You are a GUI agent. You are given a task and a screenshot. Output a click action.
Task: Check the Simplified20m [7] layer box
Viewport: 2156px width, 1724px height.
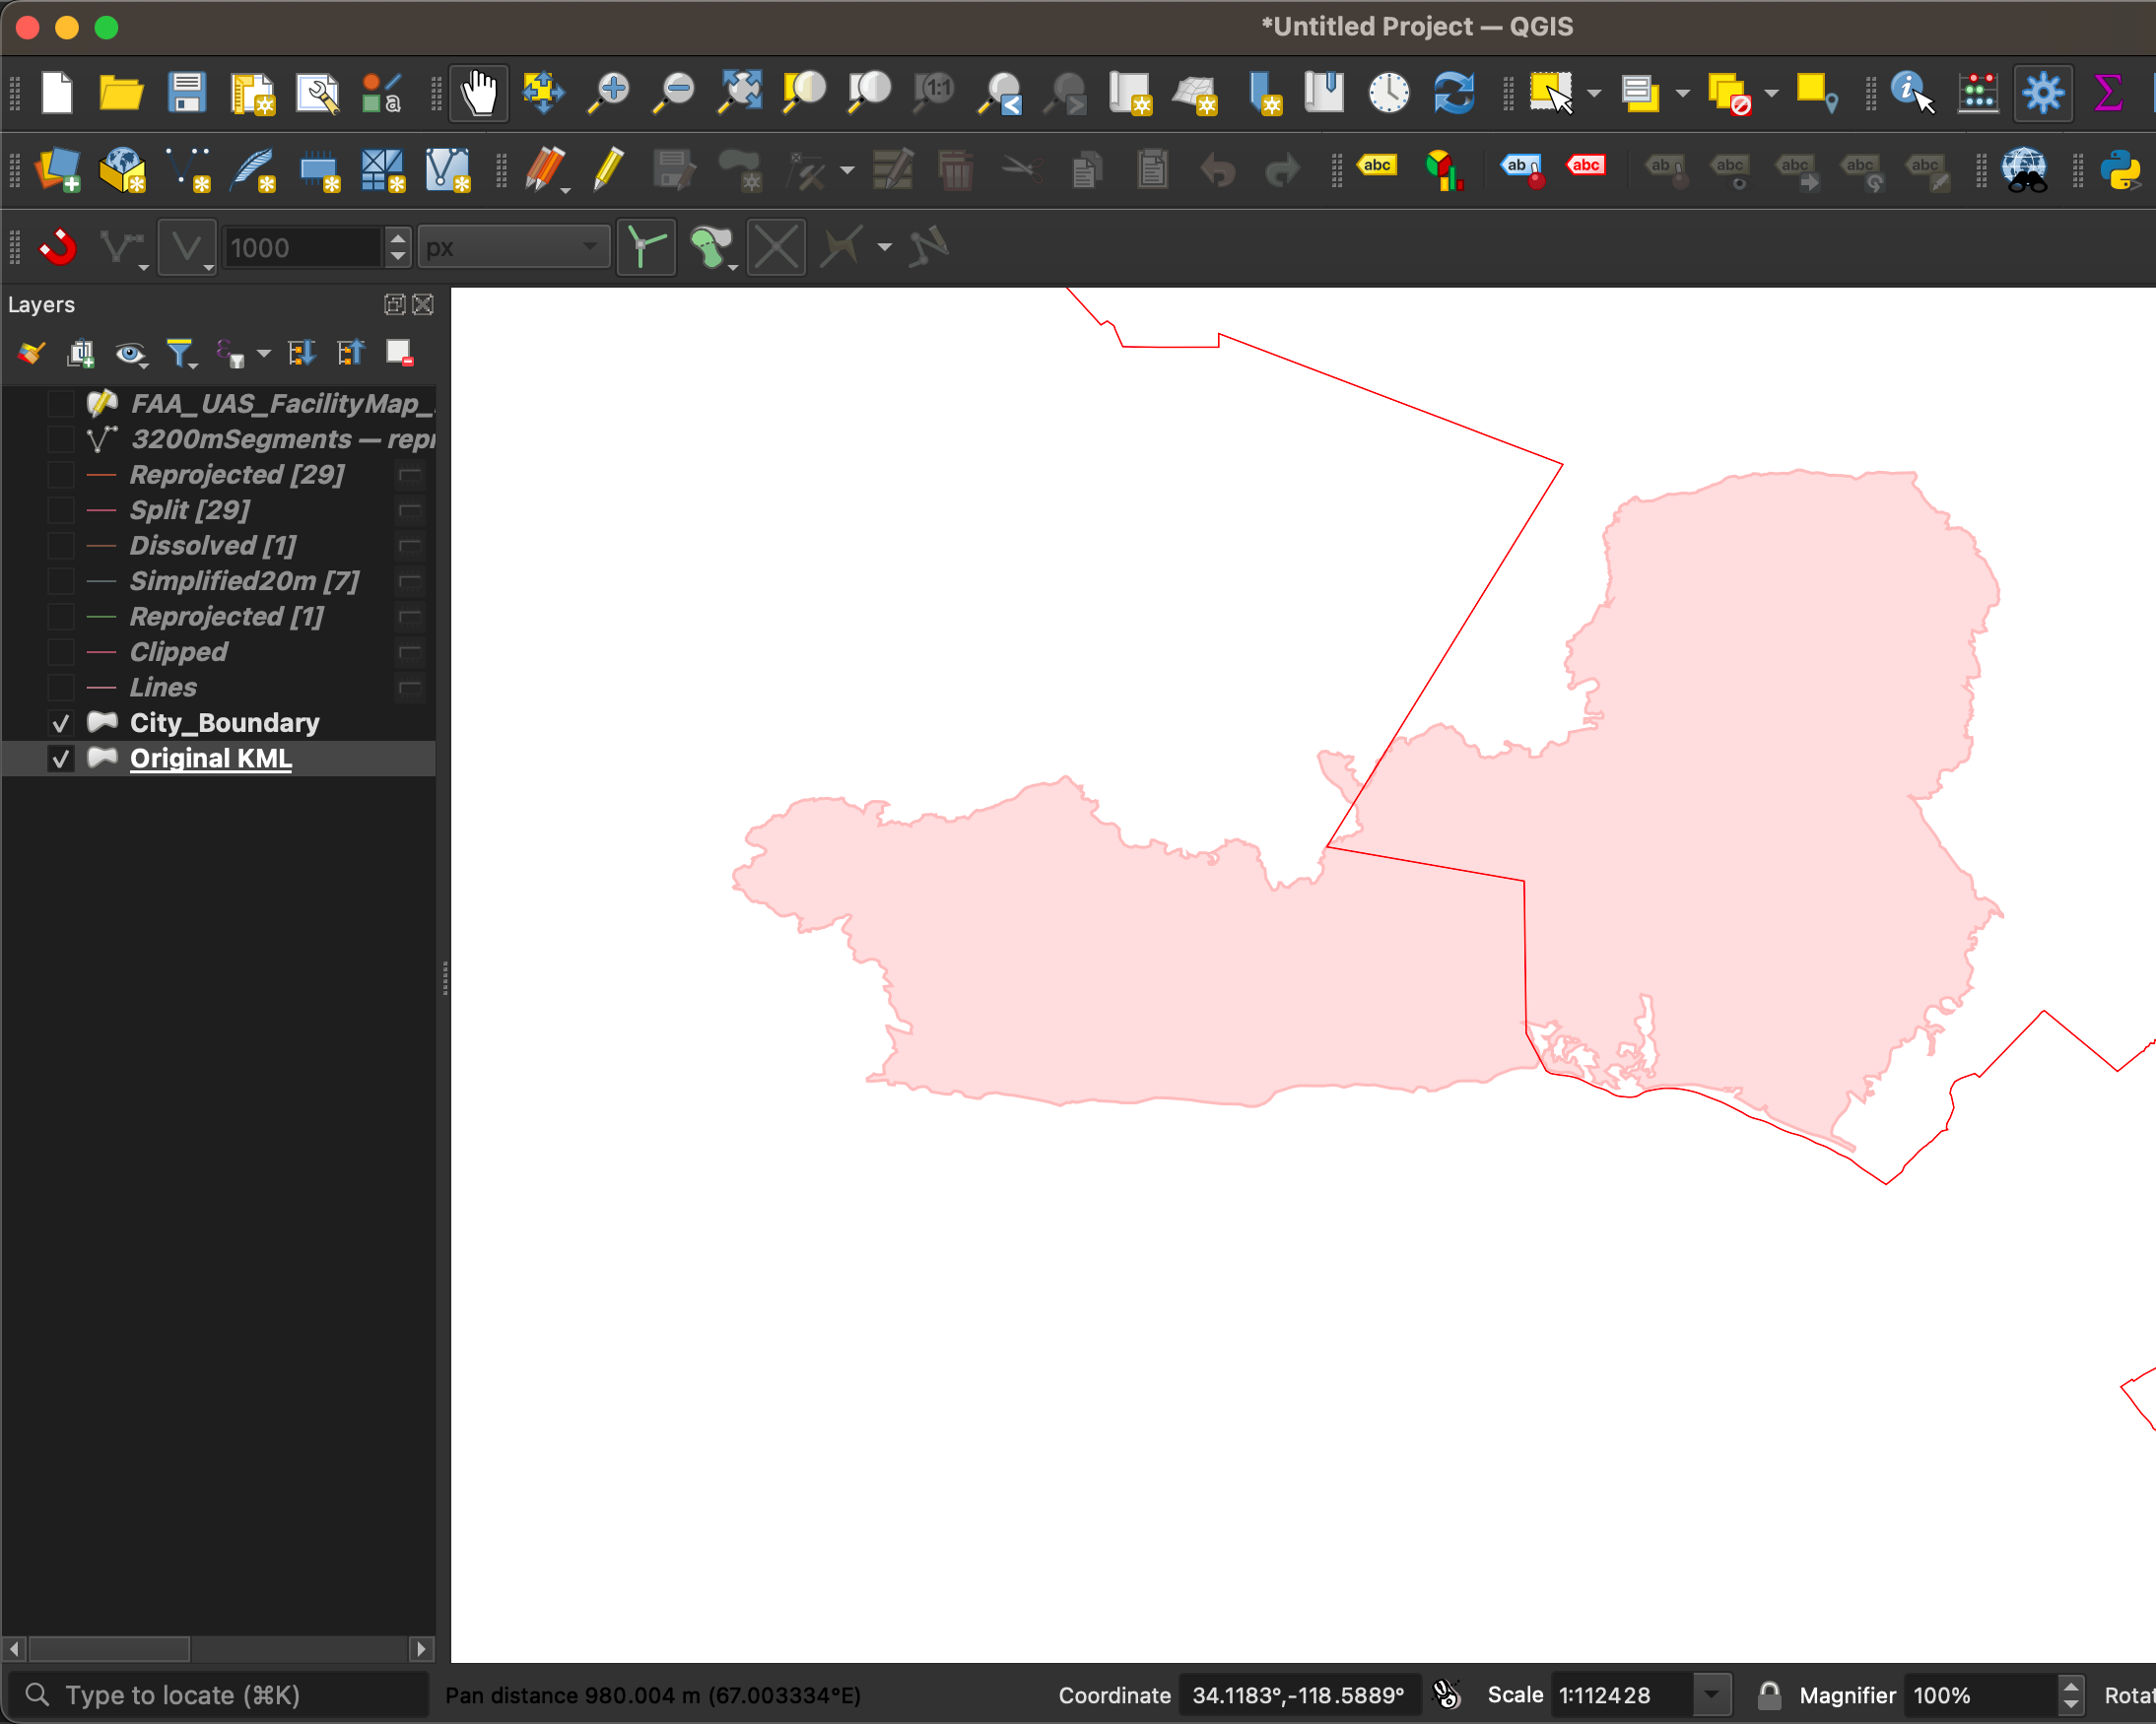(61, 582)
